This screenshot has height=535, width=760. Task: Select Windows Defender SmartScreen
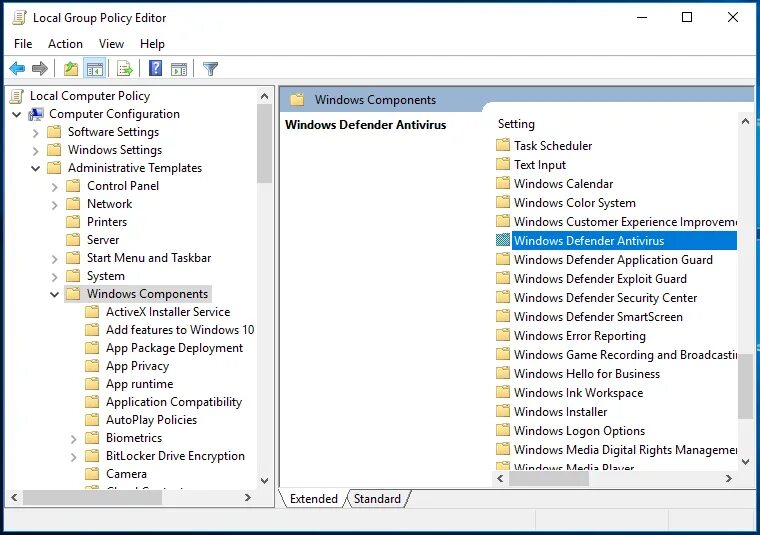tap(598, 316)
